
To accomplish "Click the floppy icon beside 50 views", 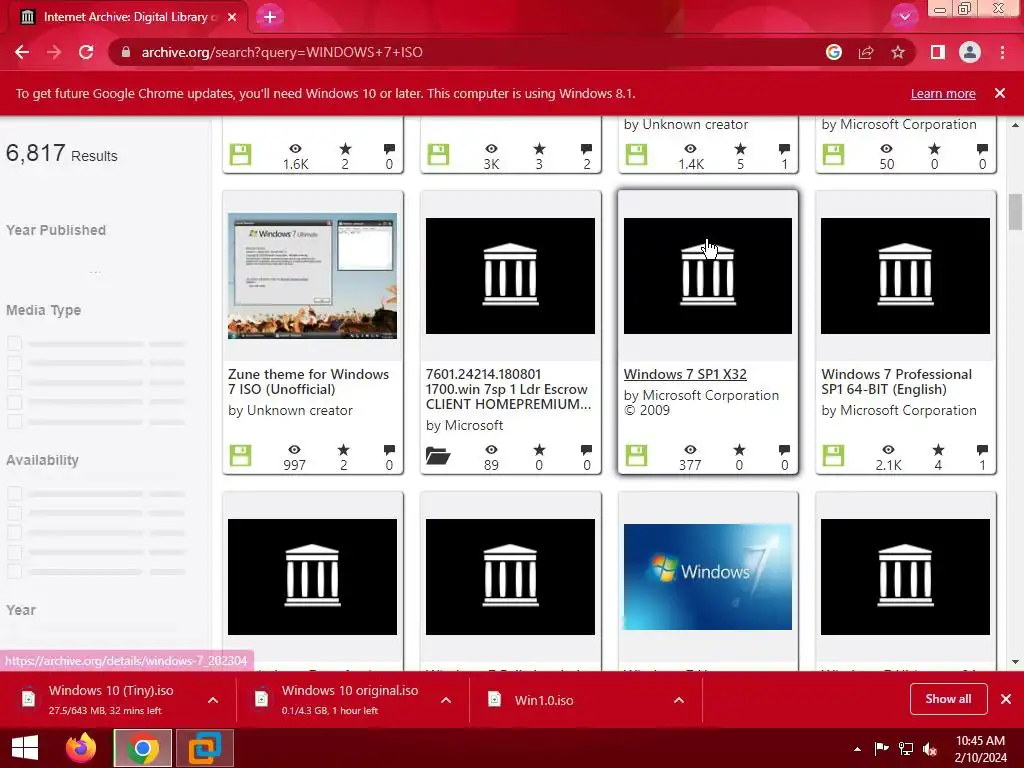I will (833, 155).
